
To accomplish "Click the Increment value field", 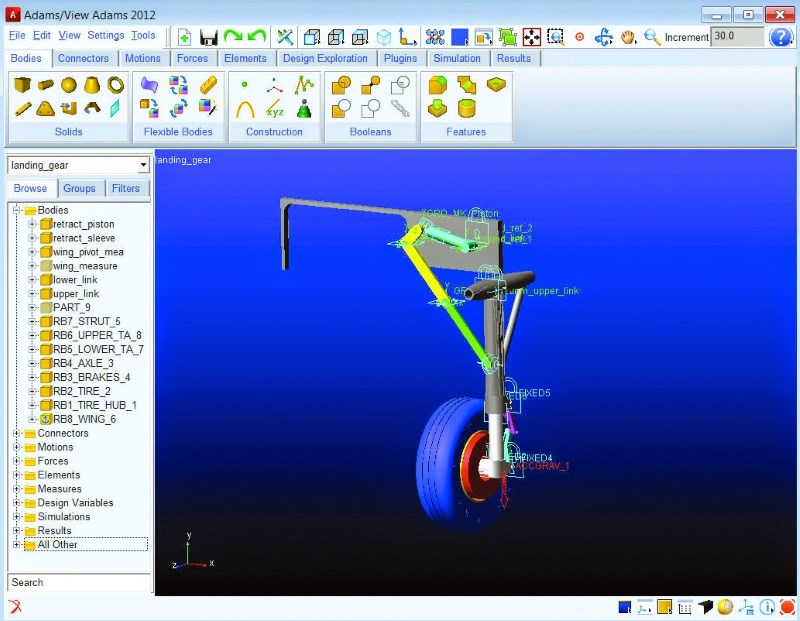I will pyautogui.click(x=738, y=36).
